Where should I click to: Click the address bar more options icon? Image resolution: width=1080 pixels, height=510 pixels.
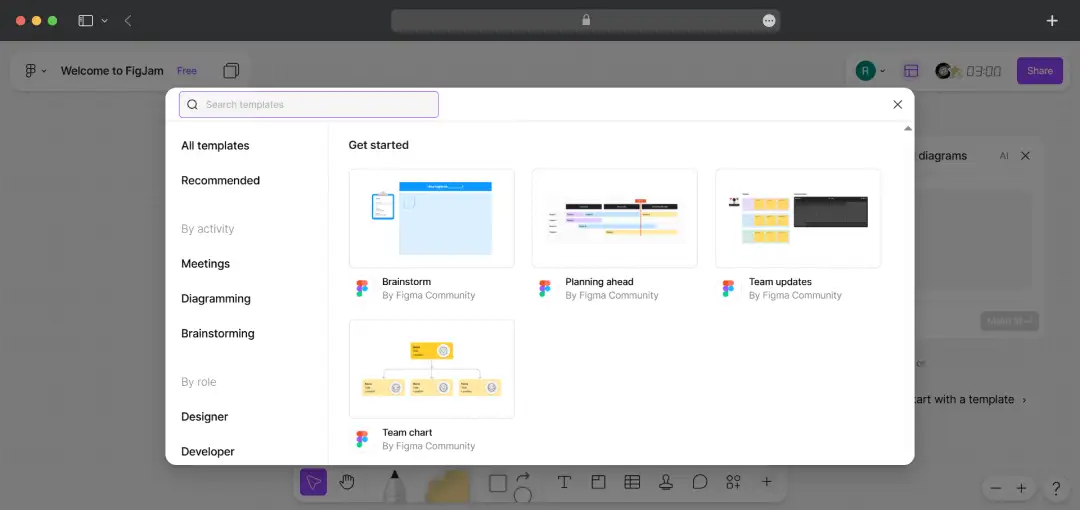pos(769,21)
